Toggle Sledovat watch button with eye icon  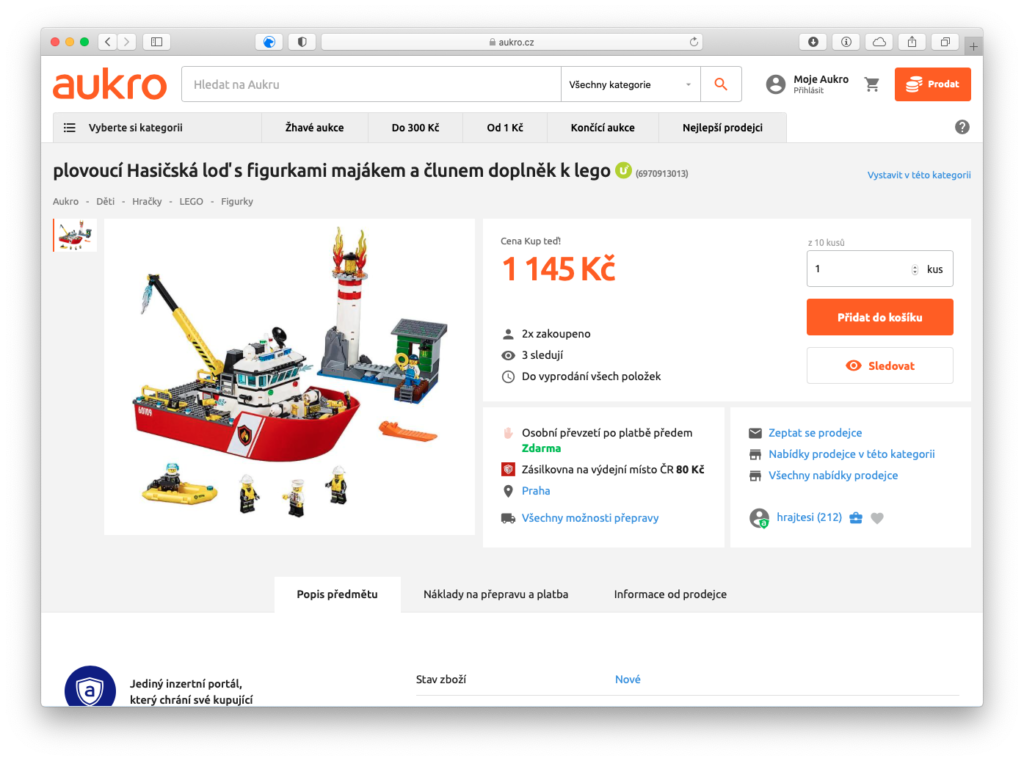(880, 366)
